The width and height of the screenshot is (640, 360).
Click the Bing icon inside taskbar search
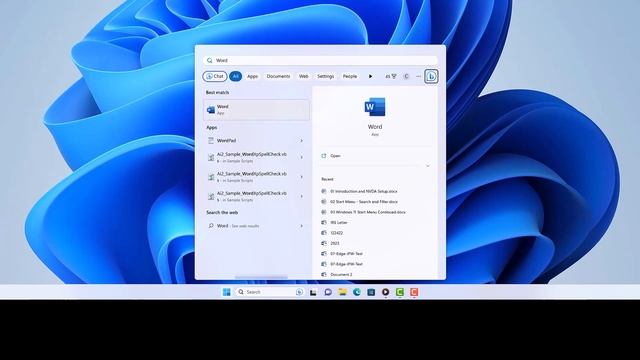tap(299, 292)
